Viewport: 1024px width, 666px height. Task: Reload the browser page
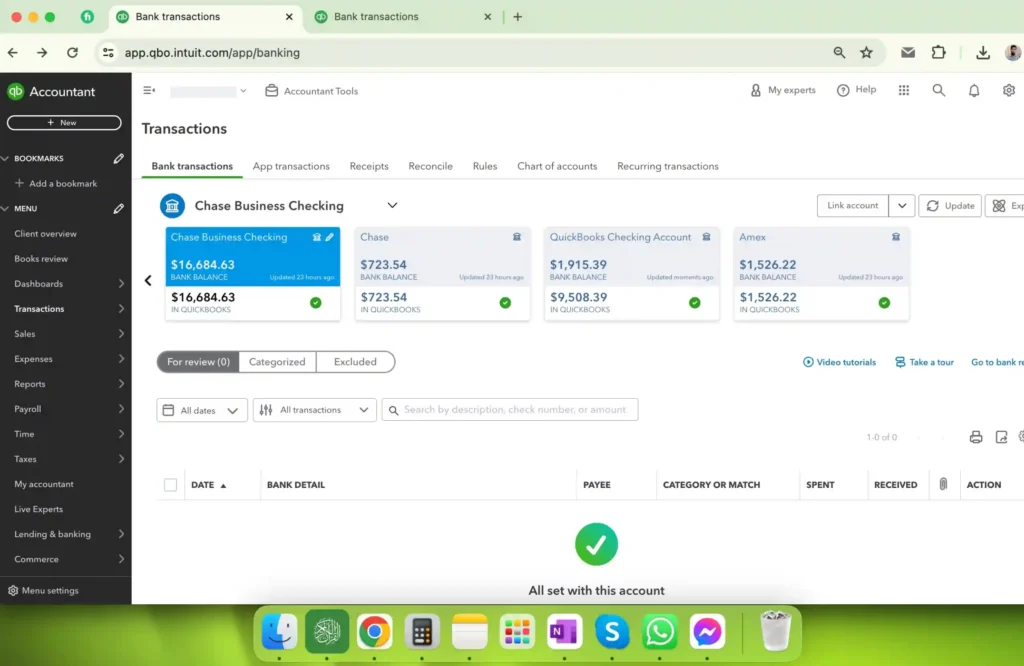[72, 52]
